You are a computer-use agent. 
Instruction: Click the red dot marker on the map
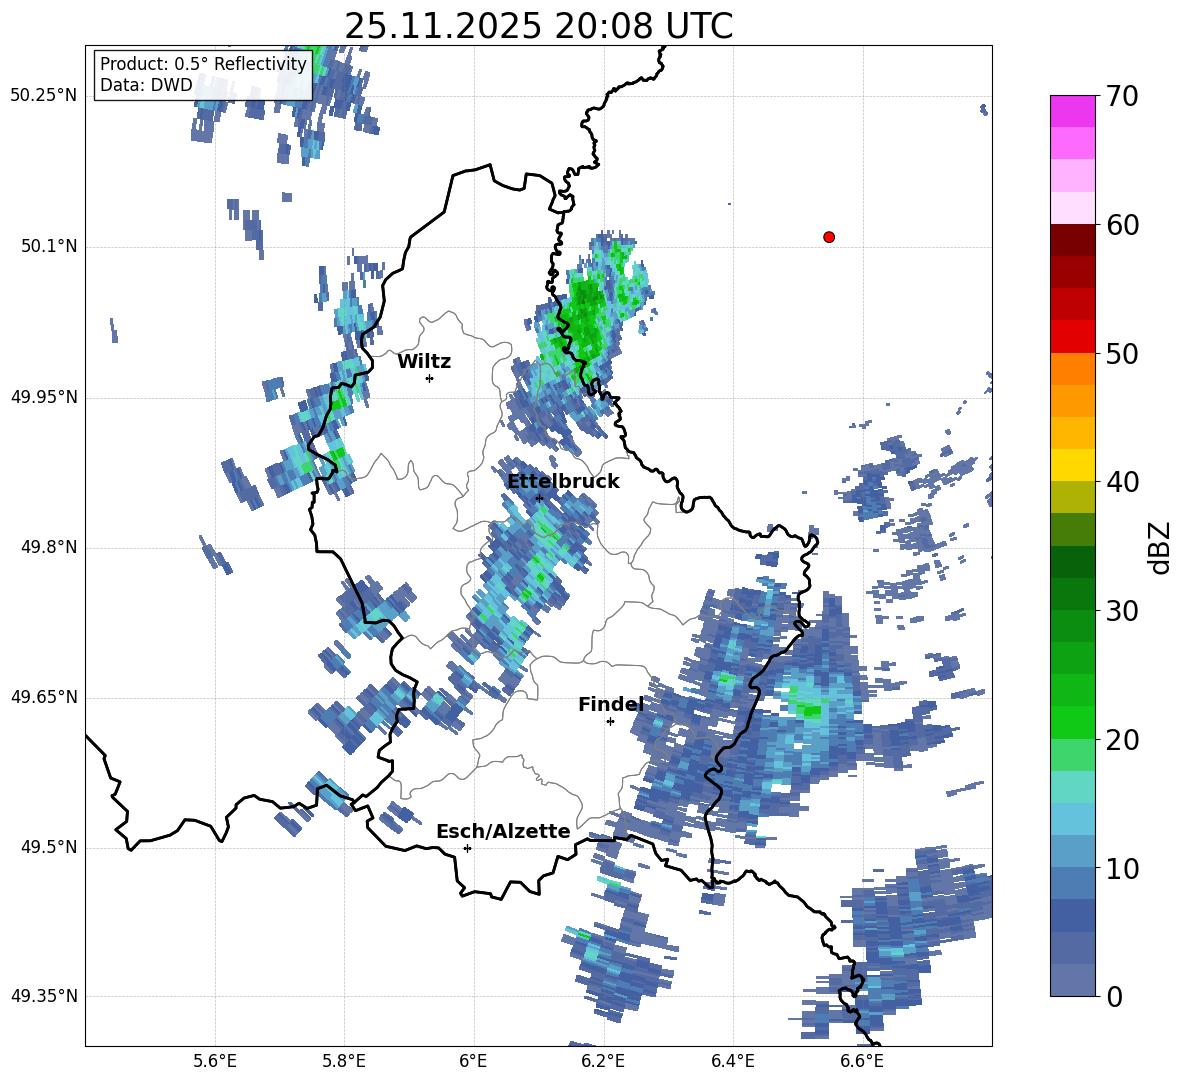pyautogui.click(x=828, y=237)
